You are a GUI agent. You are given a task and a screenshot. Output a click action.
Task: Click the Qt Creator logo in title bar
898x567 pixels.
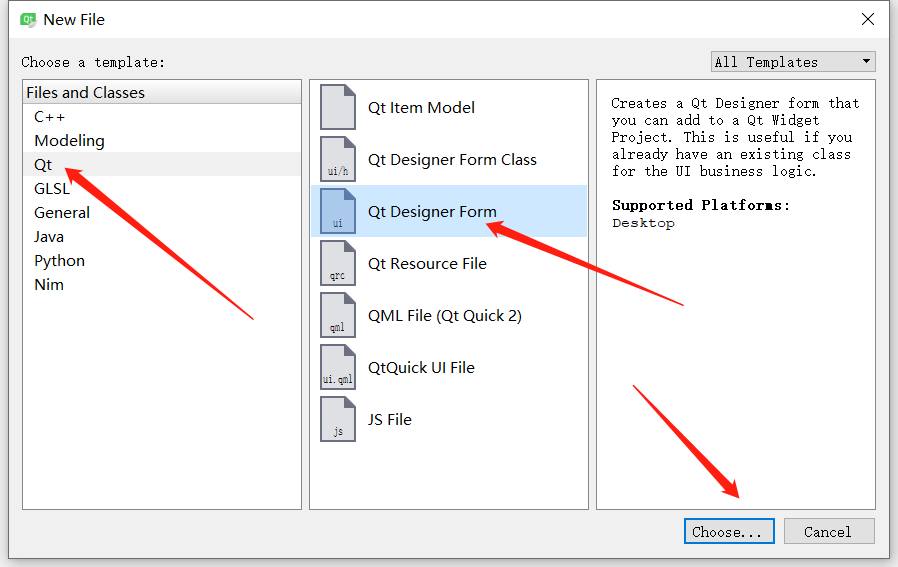coord(28,20)
